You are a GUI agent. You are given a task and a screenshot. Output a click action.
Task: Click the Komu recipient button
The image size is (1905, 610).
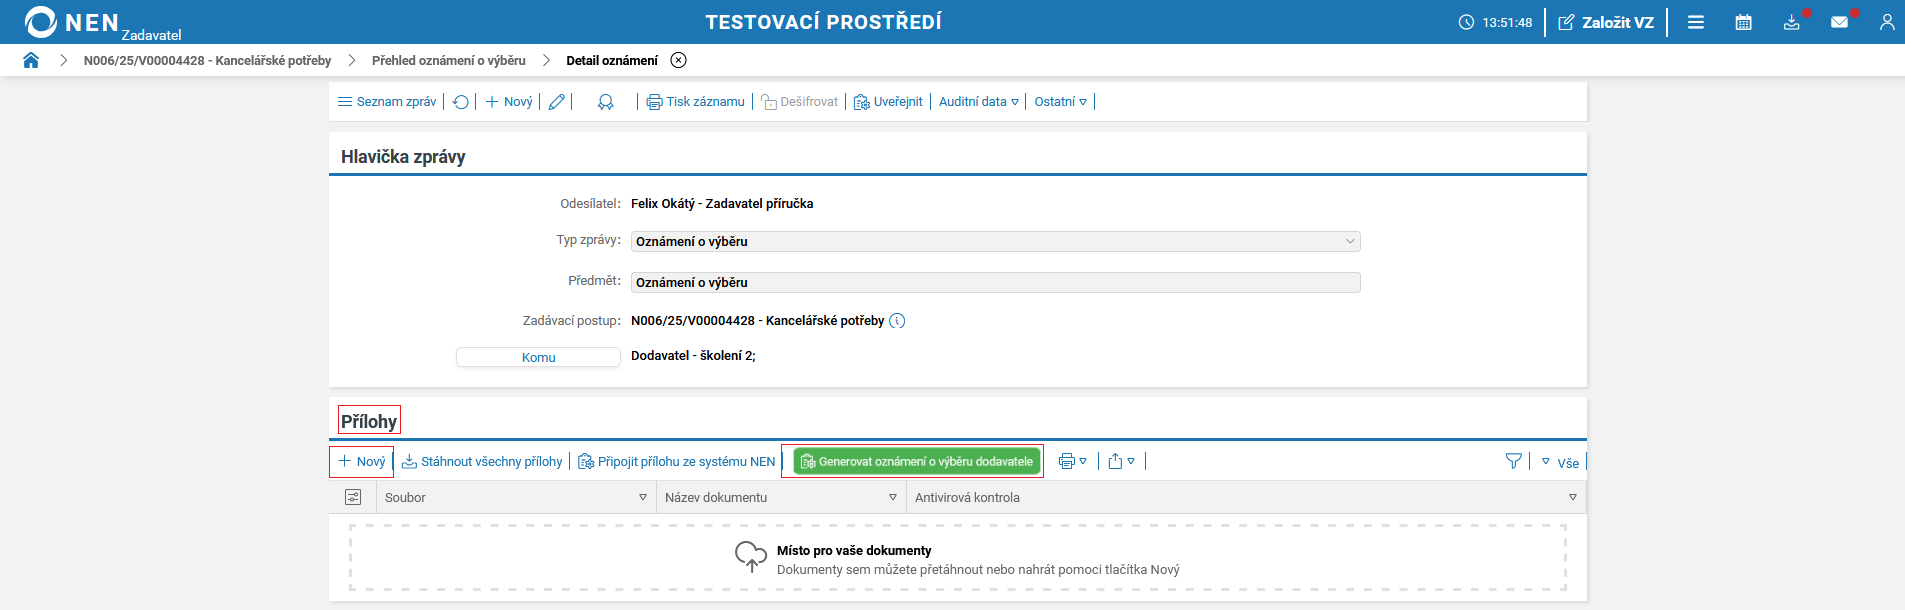pos(538,357)
